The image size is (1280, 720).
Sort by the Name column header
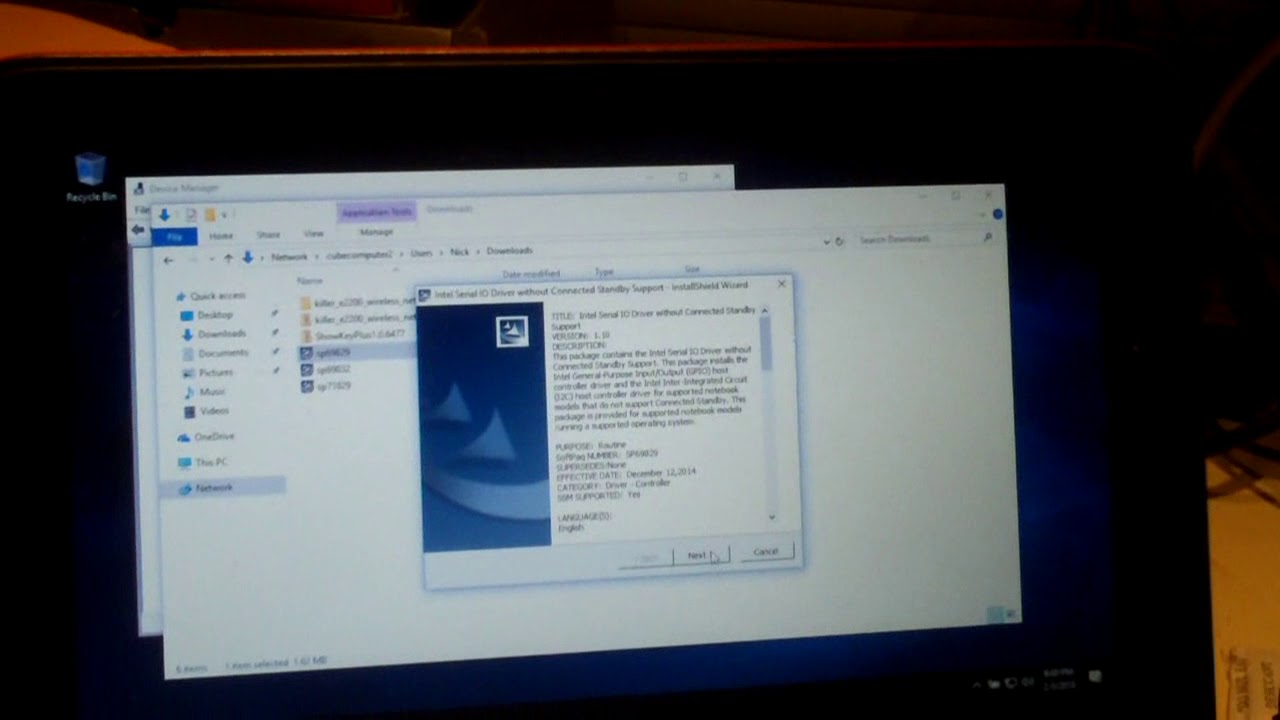(310, 281)
